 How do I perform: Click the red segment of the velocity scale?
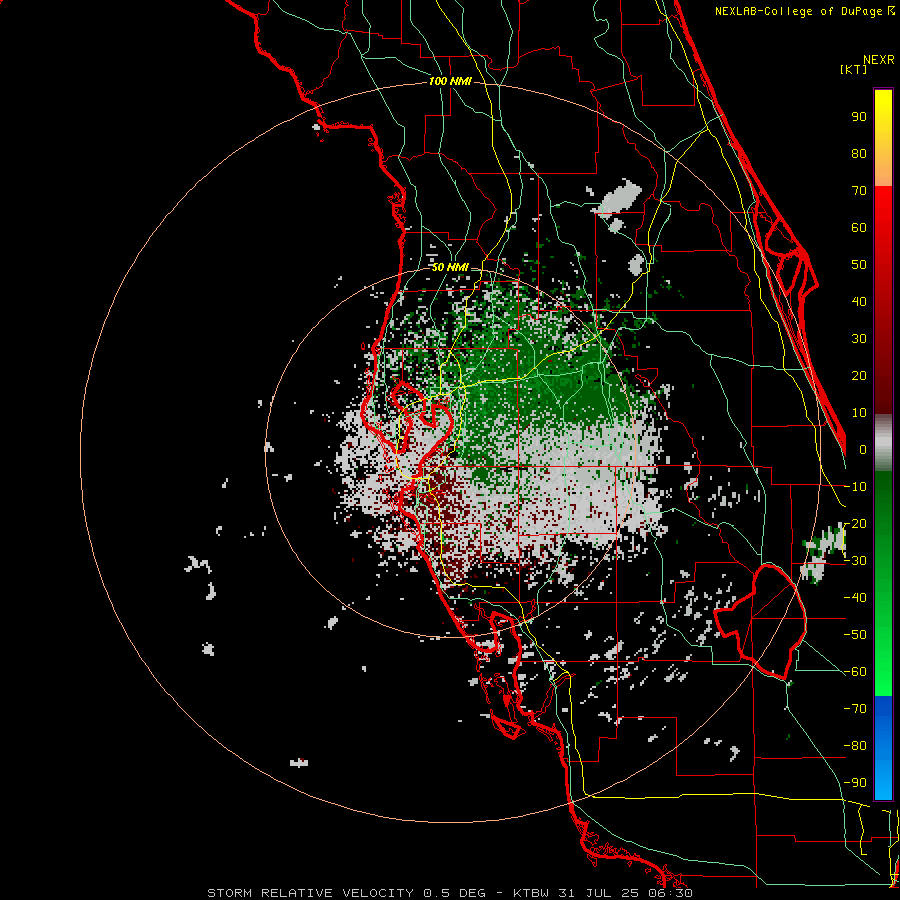[883, 300]
